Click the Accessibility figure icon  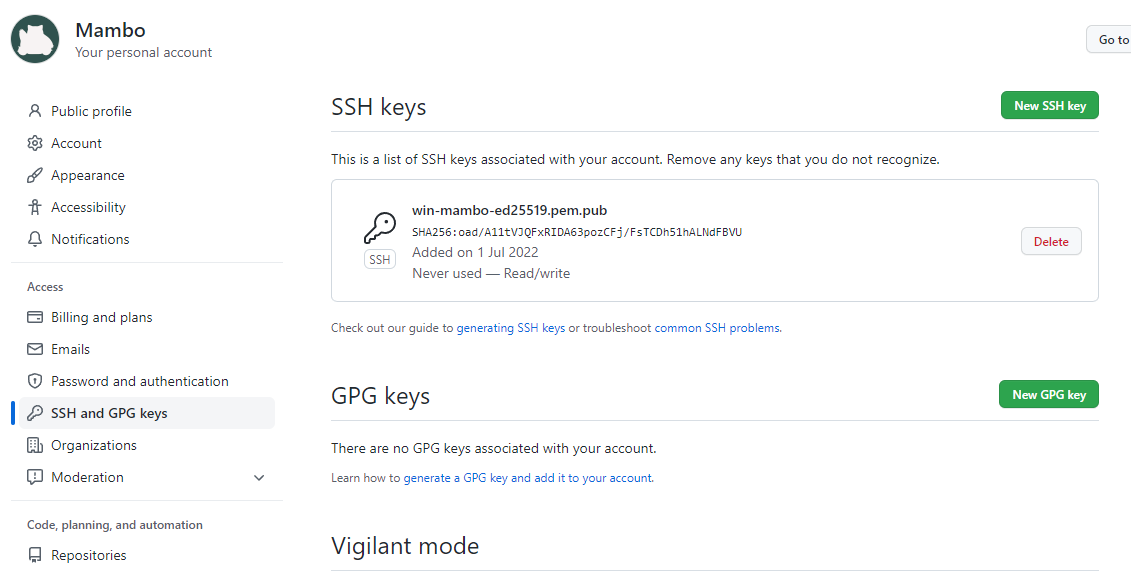click(x=35, y=207)
